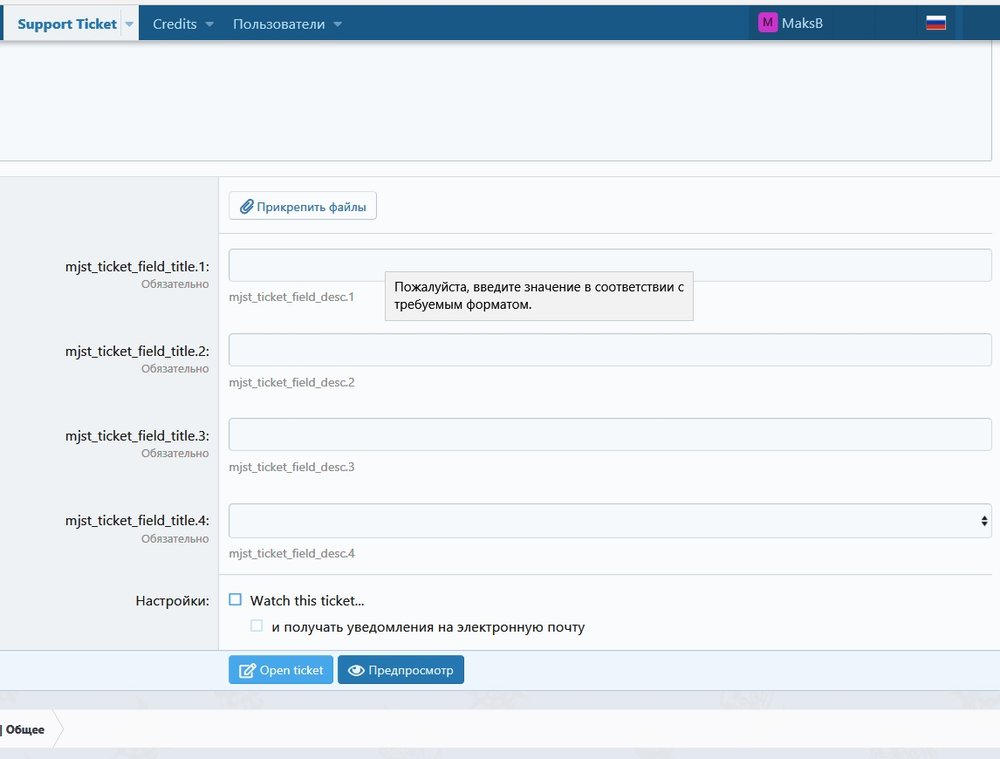The width and height of the screenshot is (1000, 759).
Task: Open the Пользователи menu item
Action: pyautogui.click(x=279, y=24)
